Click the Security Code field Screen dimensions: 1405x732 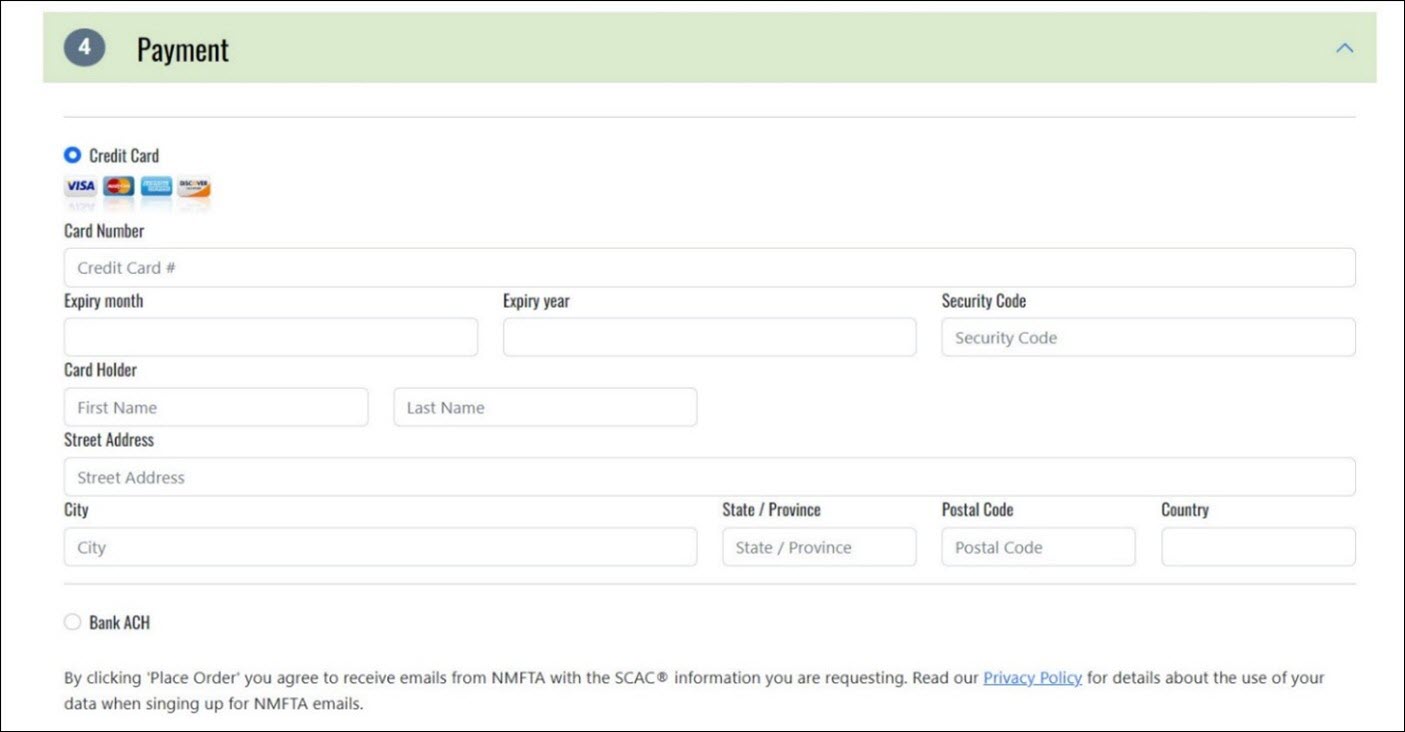(1148, 337)
